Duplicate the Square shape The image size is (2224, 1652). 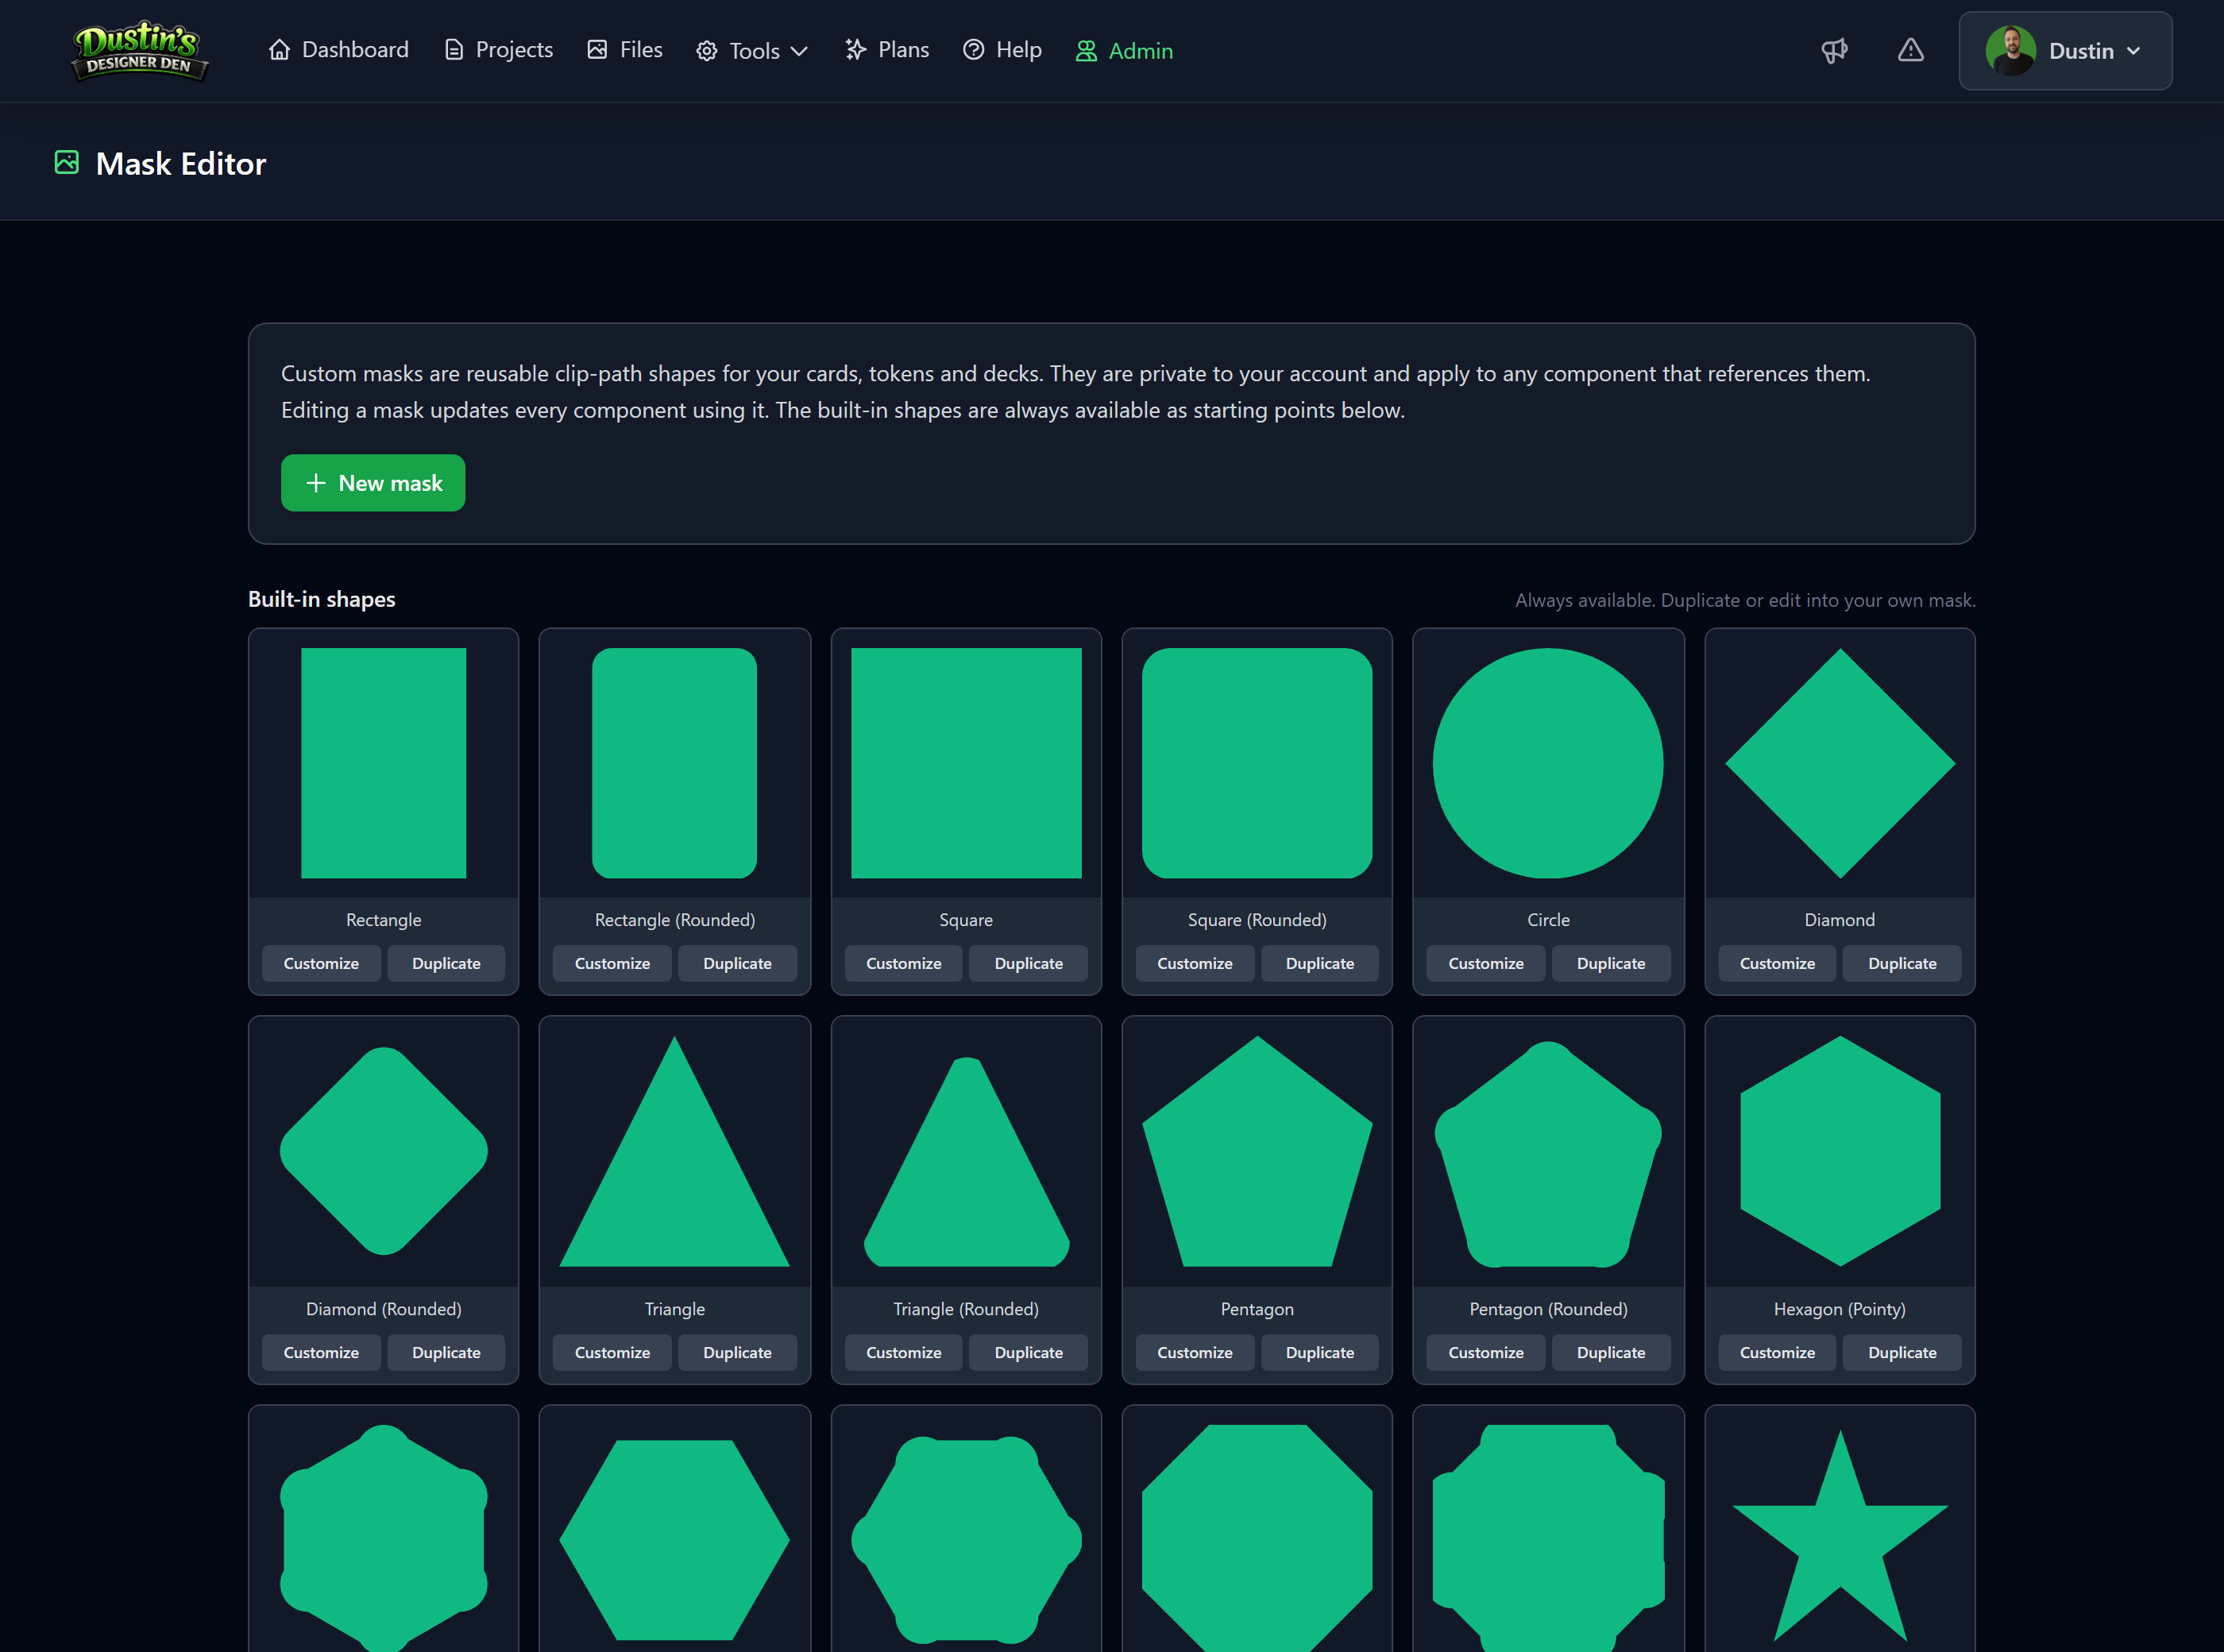pos(1028,963)
